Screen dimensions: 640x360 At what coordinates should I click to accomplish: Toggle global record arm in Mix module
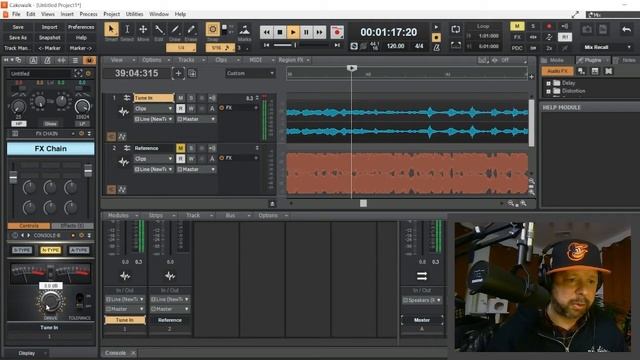click(x=549, y=26)
